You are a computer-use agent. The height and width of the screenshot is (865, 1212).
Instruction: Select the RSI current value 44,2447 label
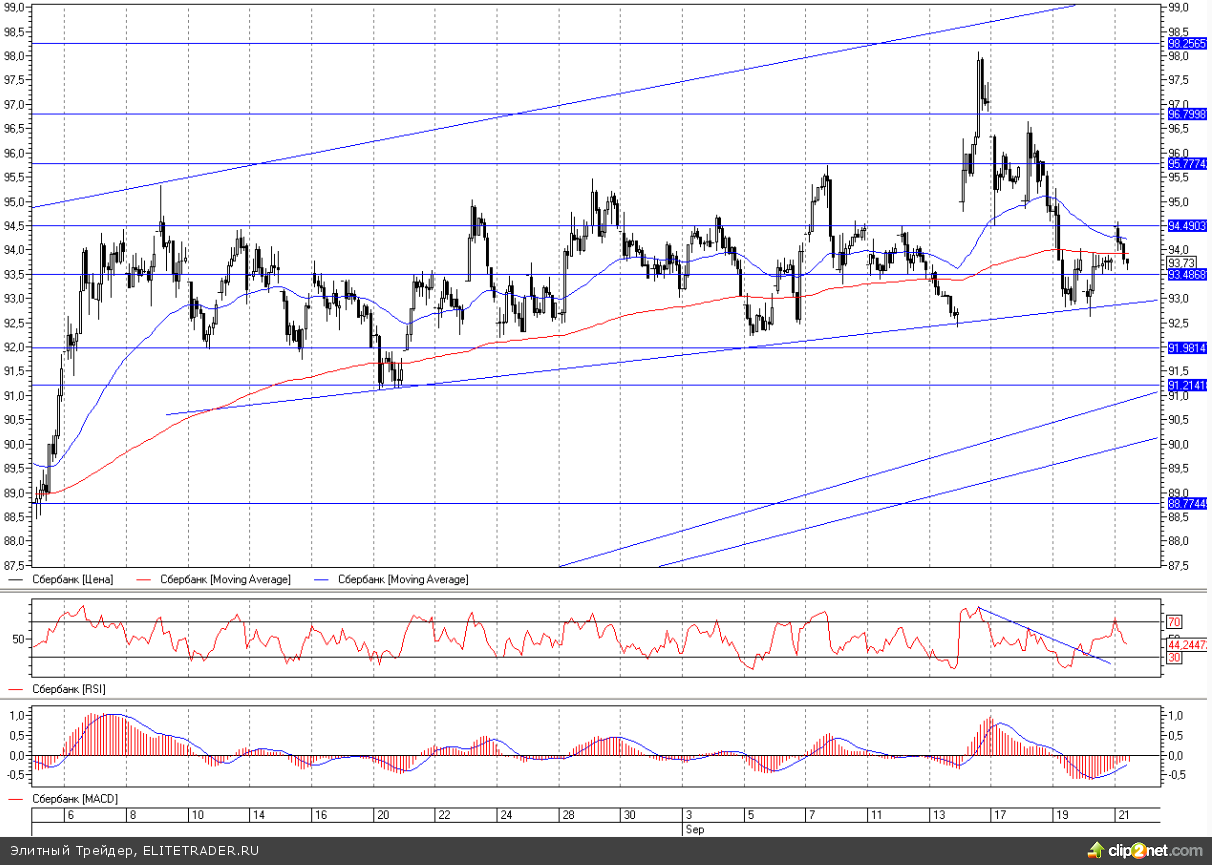[x=1186, y=645]
